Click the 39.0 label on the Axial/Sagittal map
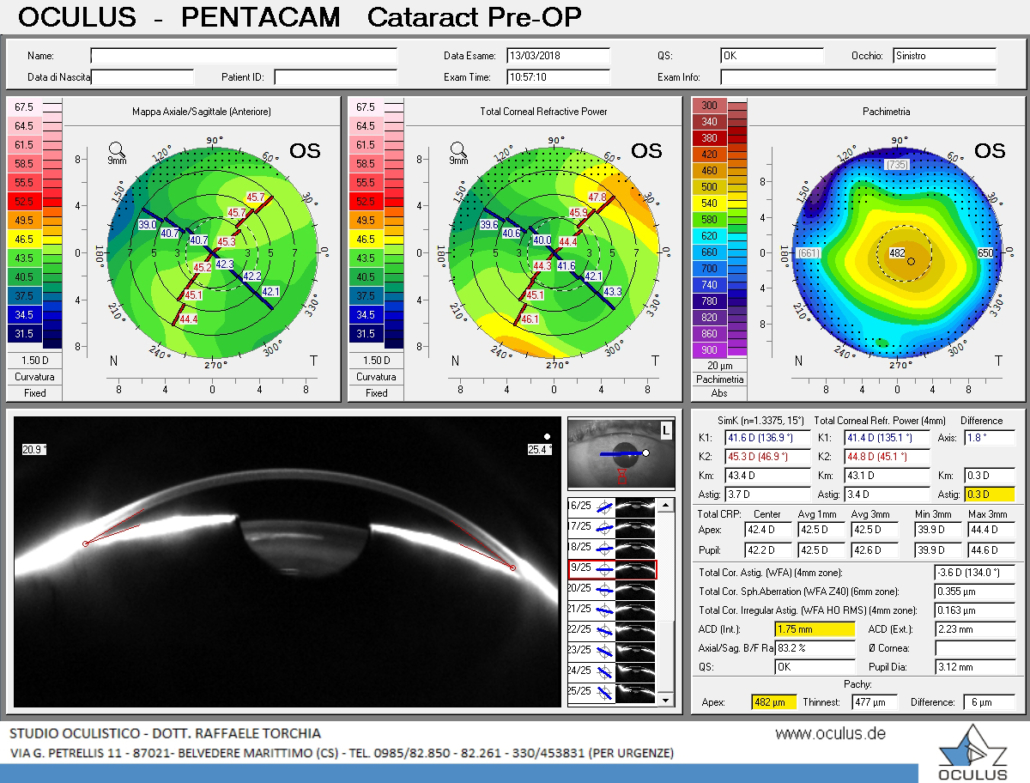1030x783 pixels. pyautogui.click(x=147, y=225)
